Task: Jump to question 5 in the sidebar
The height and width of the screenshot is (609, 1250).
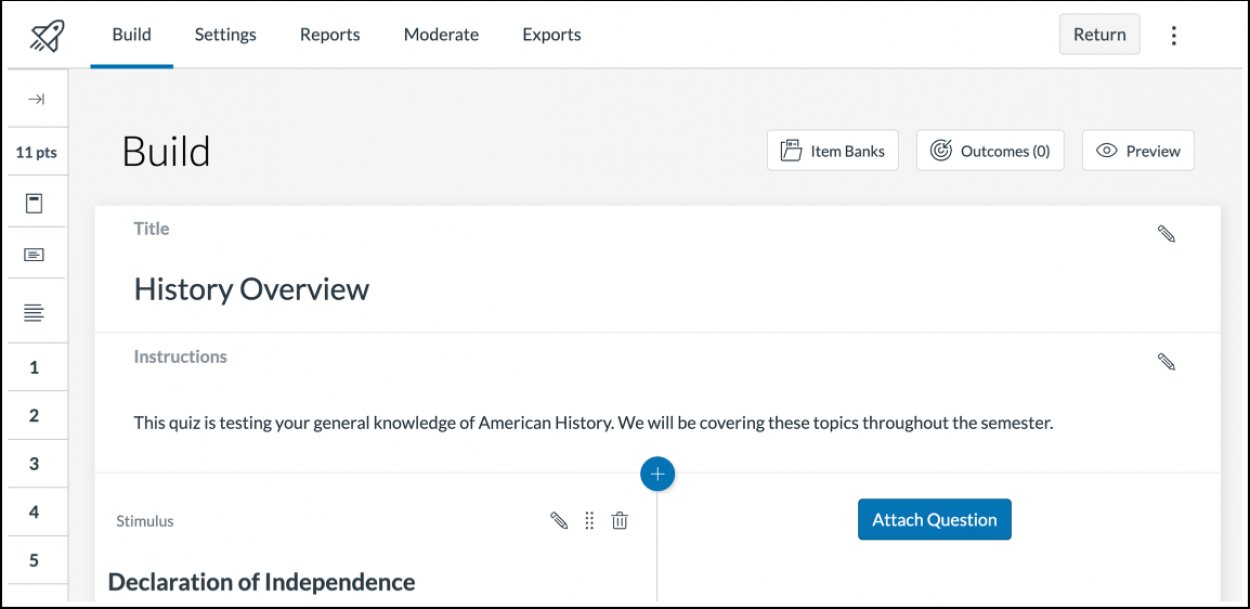Action: (36, 559)
